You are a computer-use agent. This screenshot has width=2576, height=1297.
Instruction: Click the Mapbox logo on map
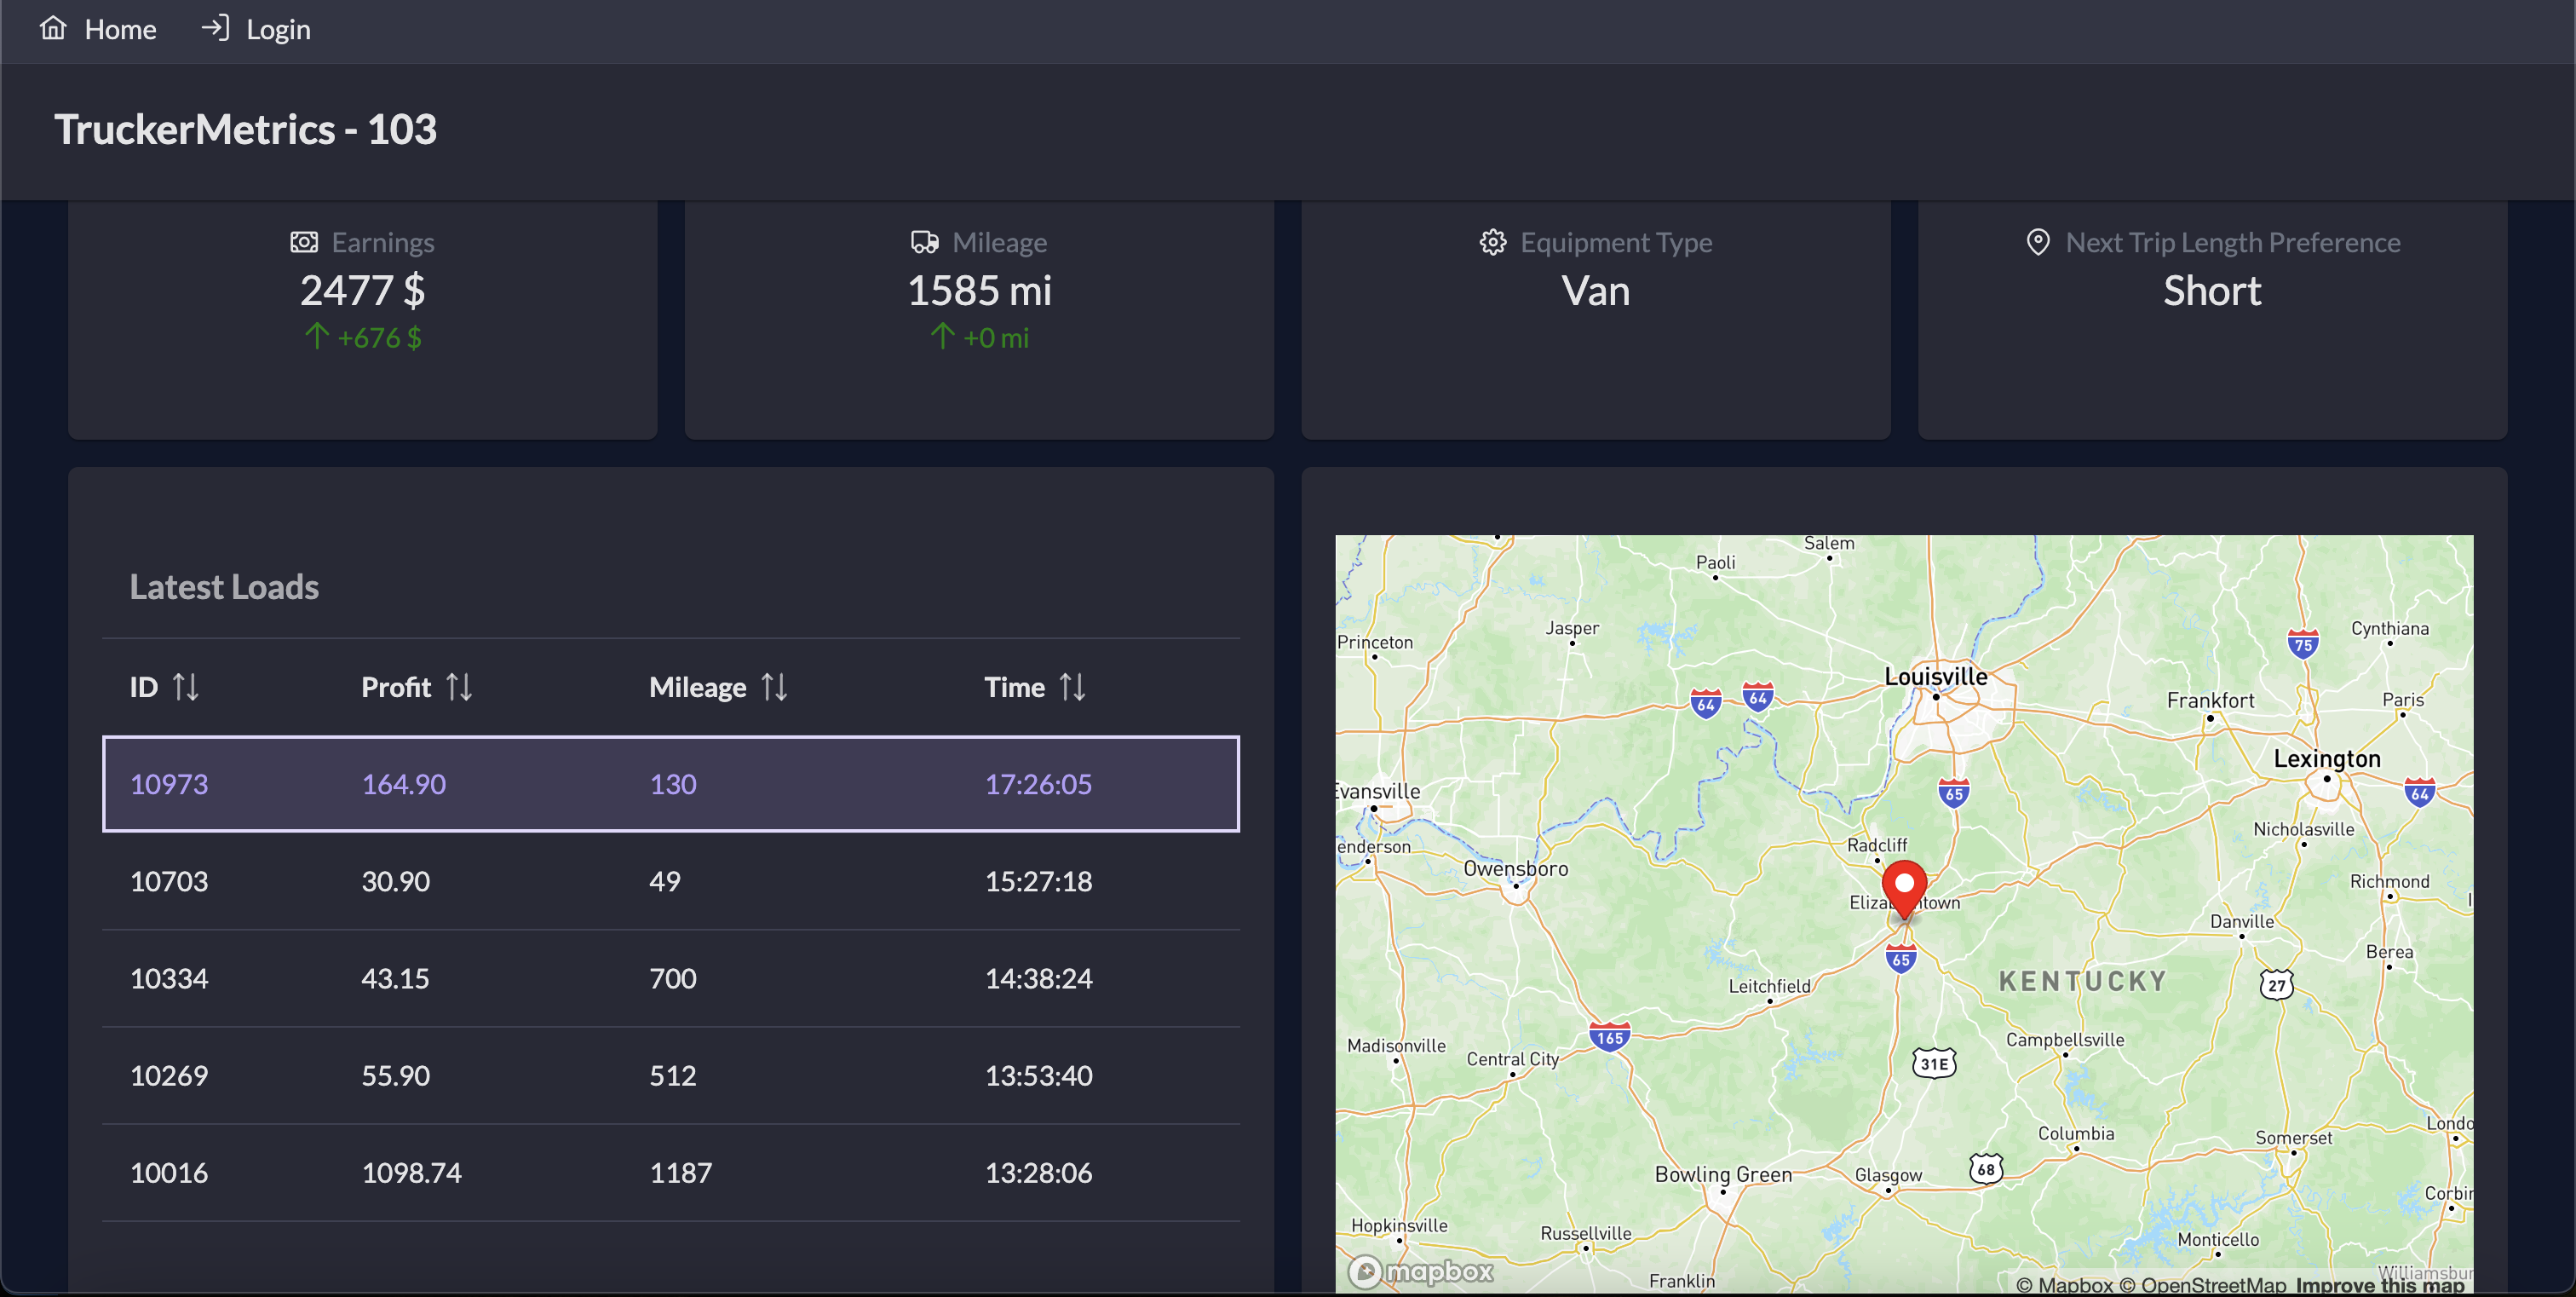[x=1420, y=1271]
